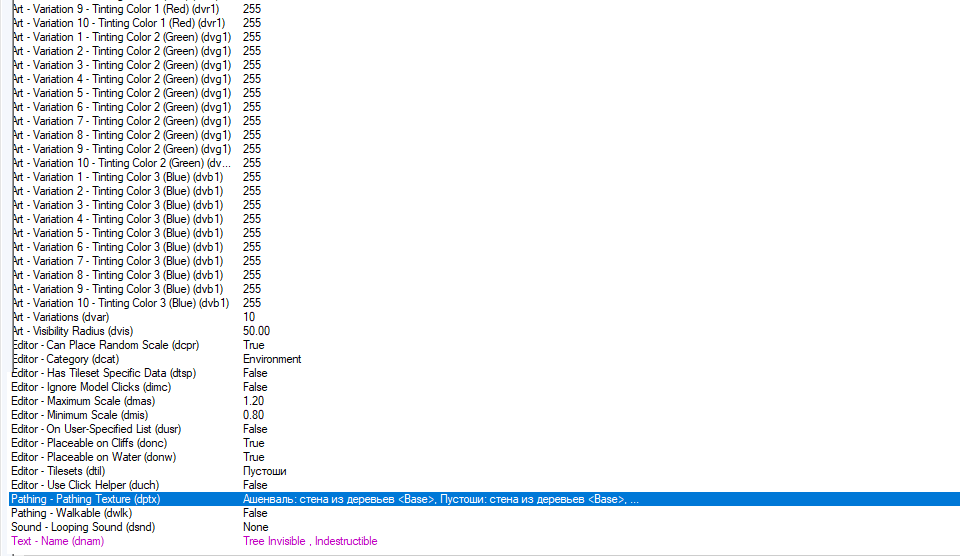960x556 pixels.
Task: Select the Editor - Use Click Helper (duch) row
Action: point(484,485)
